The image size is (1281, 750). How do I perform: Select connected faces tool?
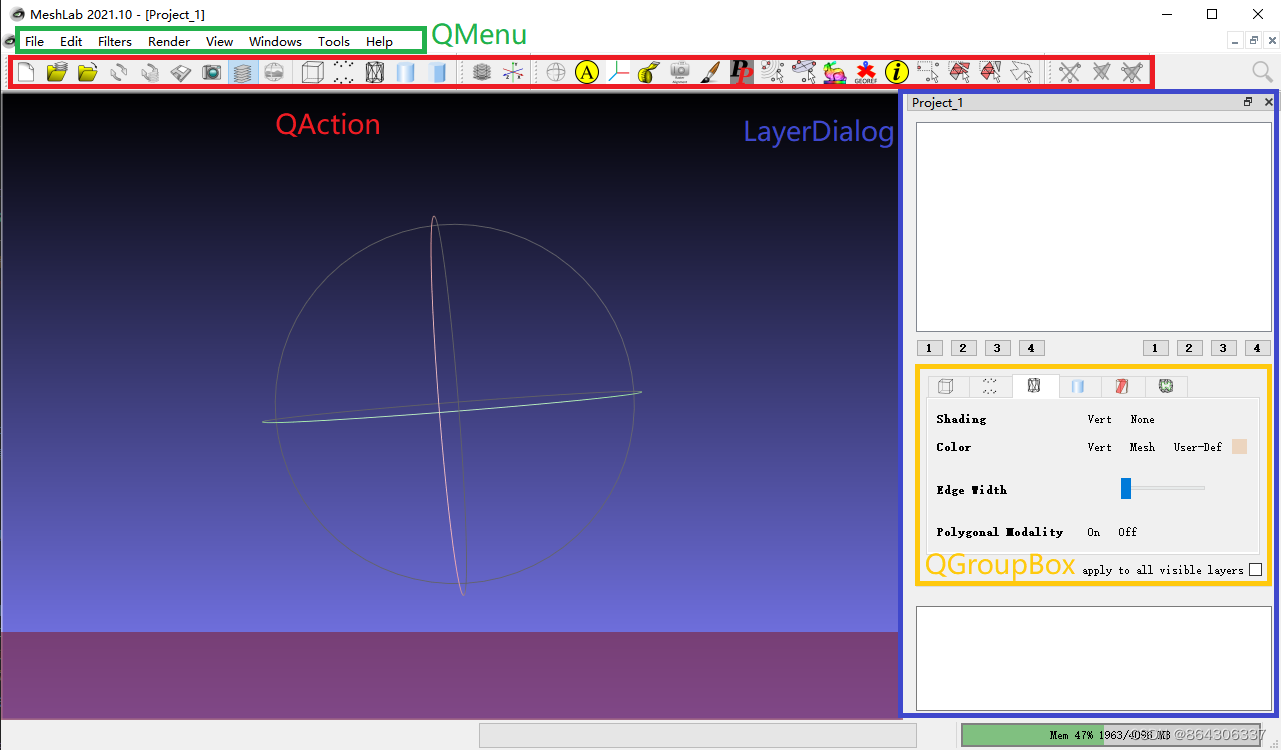[x=990, y=72]
